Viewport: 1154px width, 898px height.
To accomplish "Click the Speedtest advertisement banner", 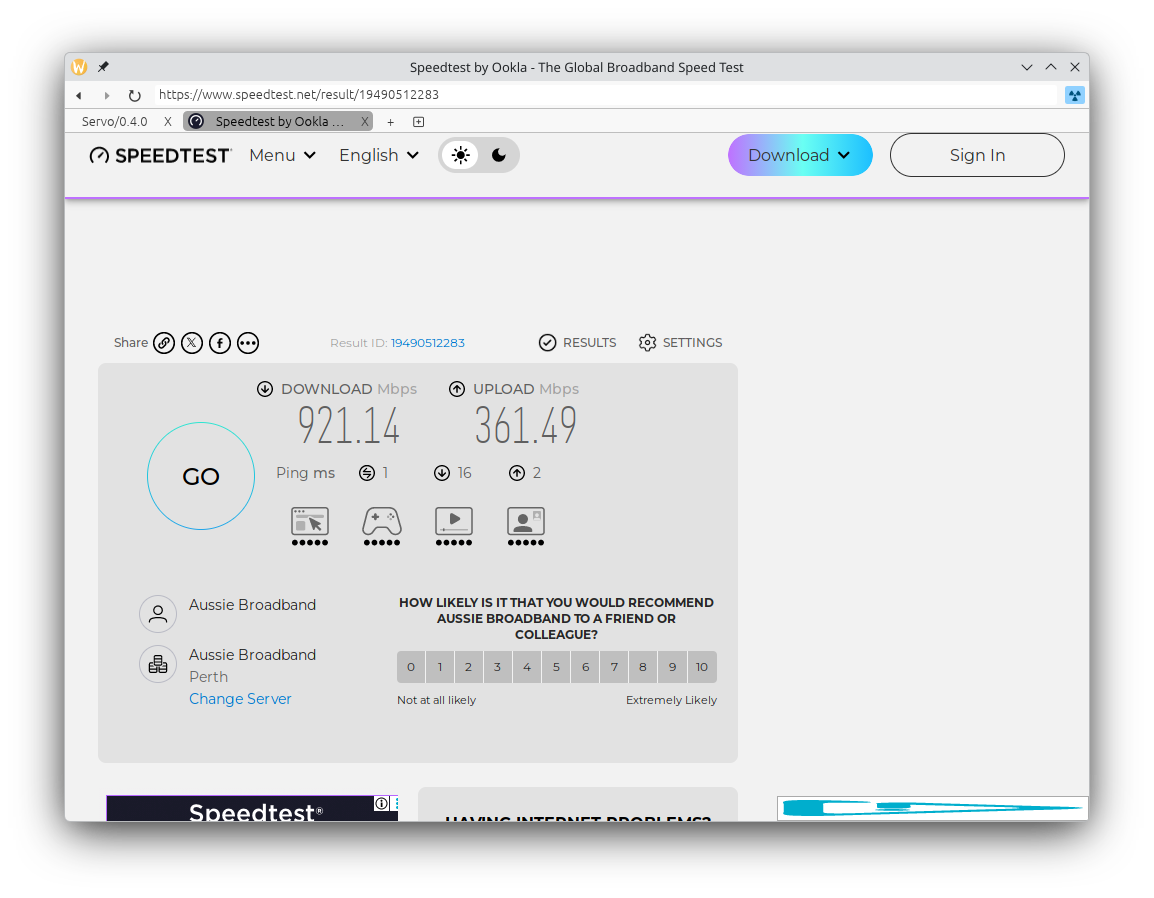I will click(252, 808).
